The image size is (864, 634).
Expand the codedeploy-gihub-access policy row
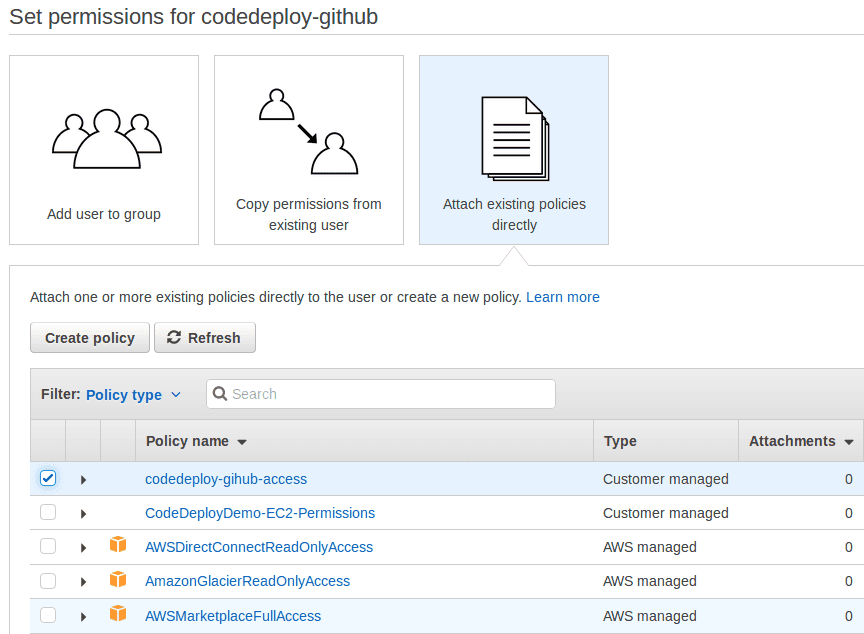(x=83, y=479)
